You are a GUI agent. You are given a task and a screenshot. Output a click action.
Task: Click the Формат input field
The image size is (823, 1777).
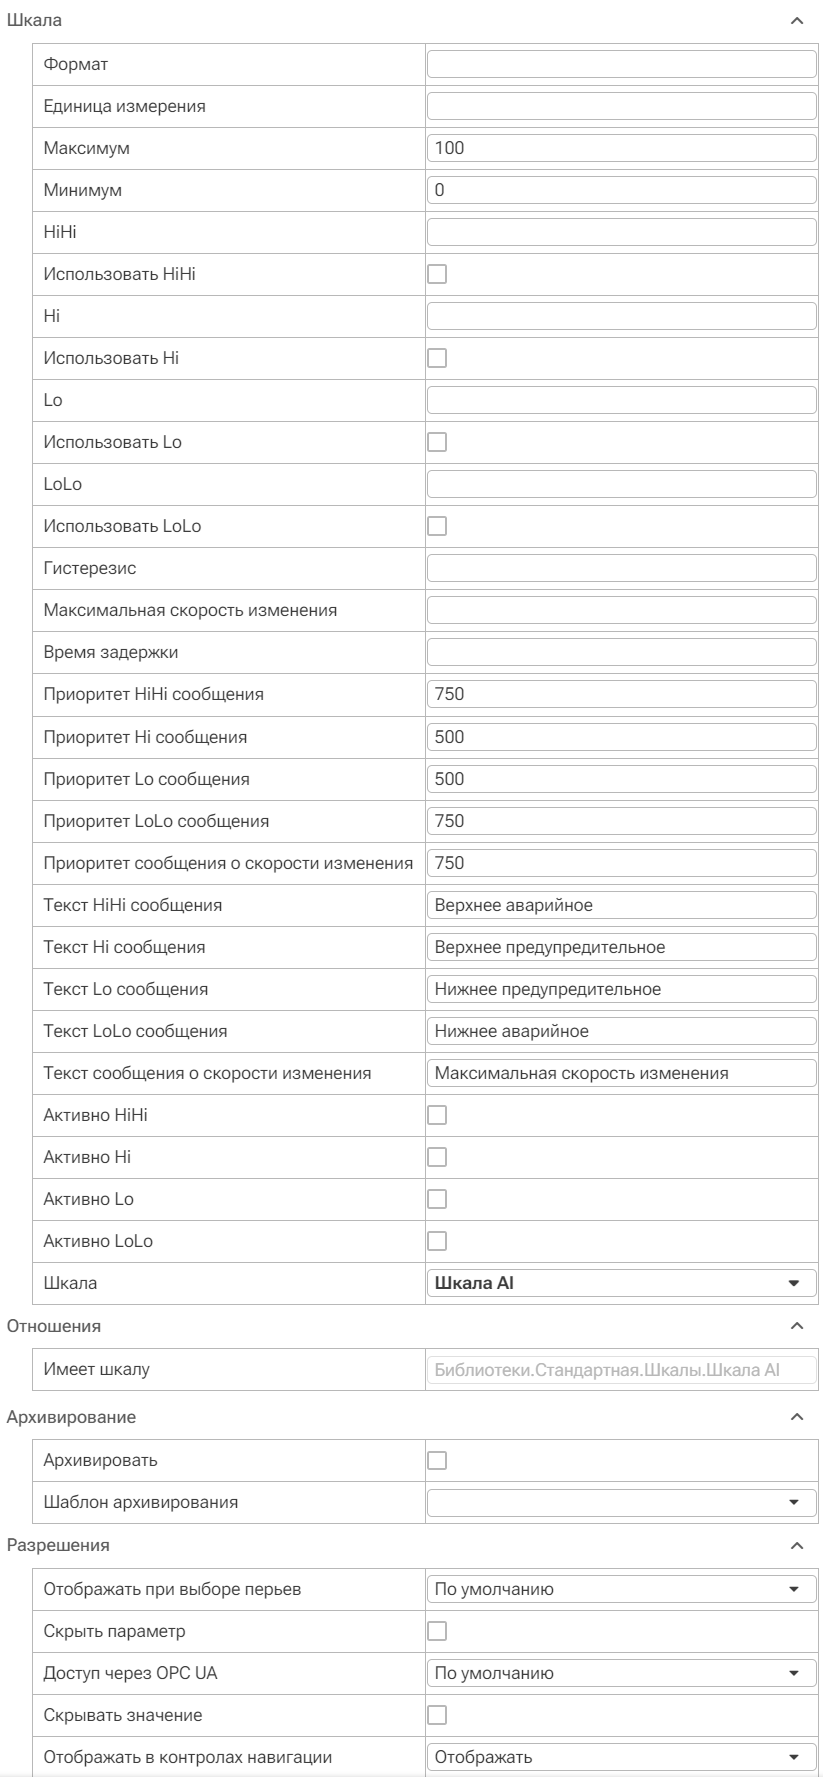622,64
